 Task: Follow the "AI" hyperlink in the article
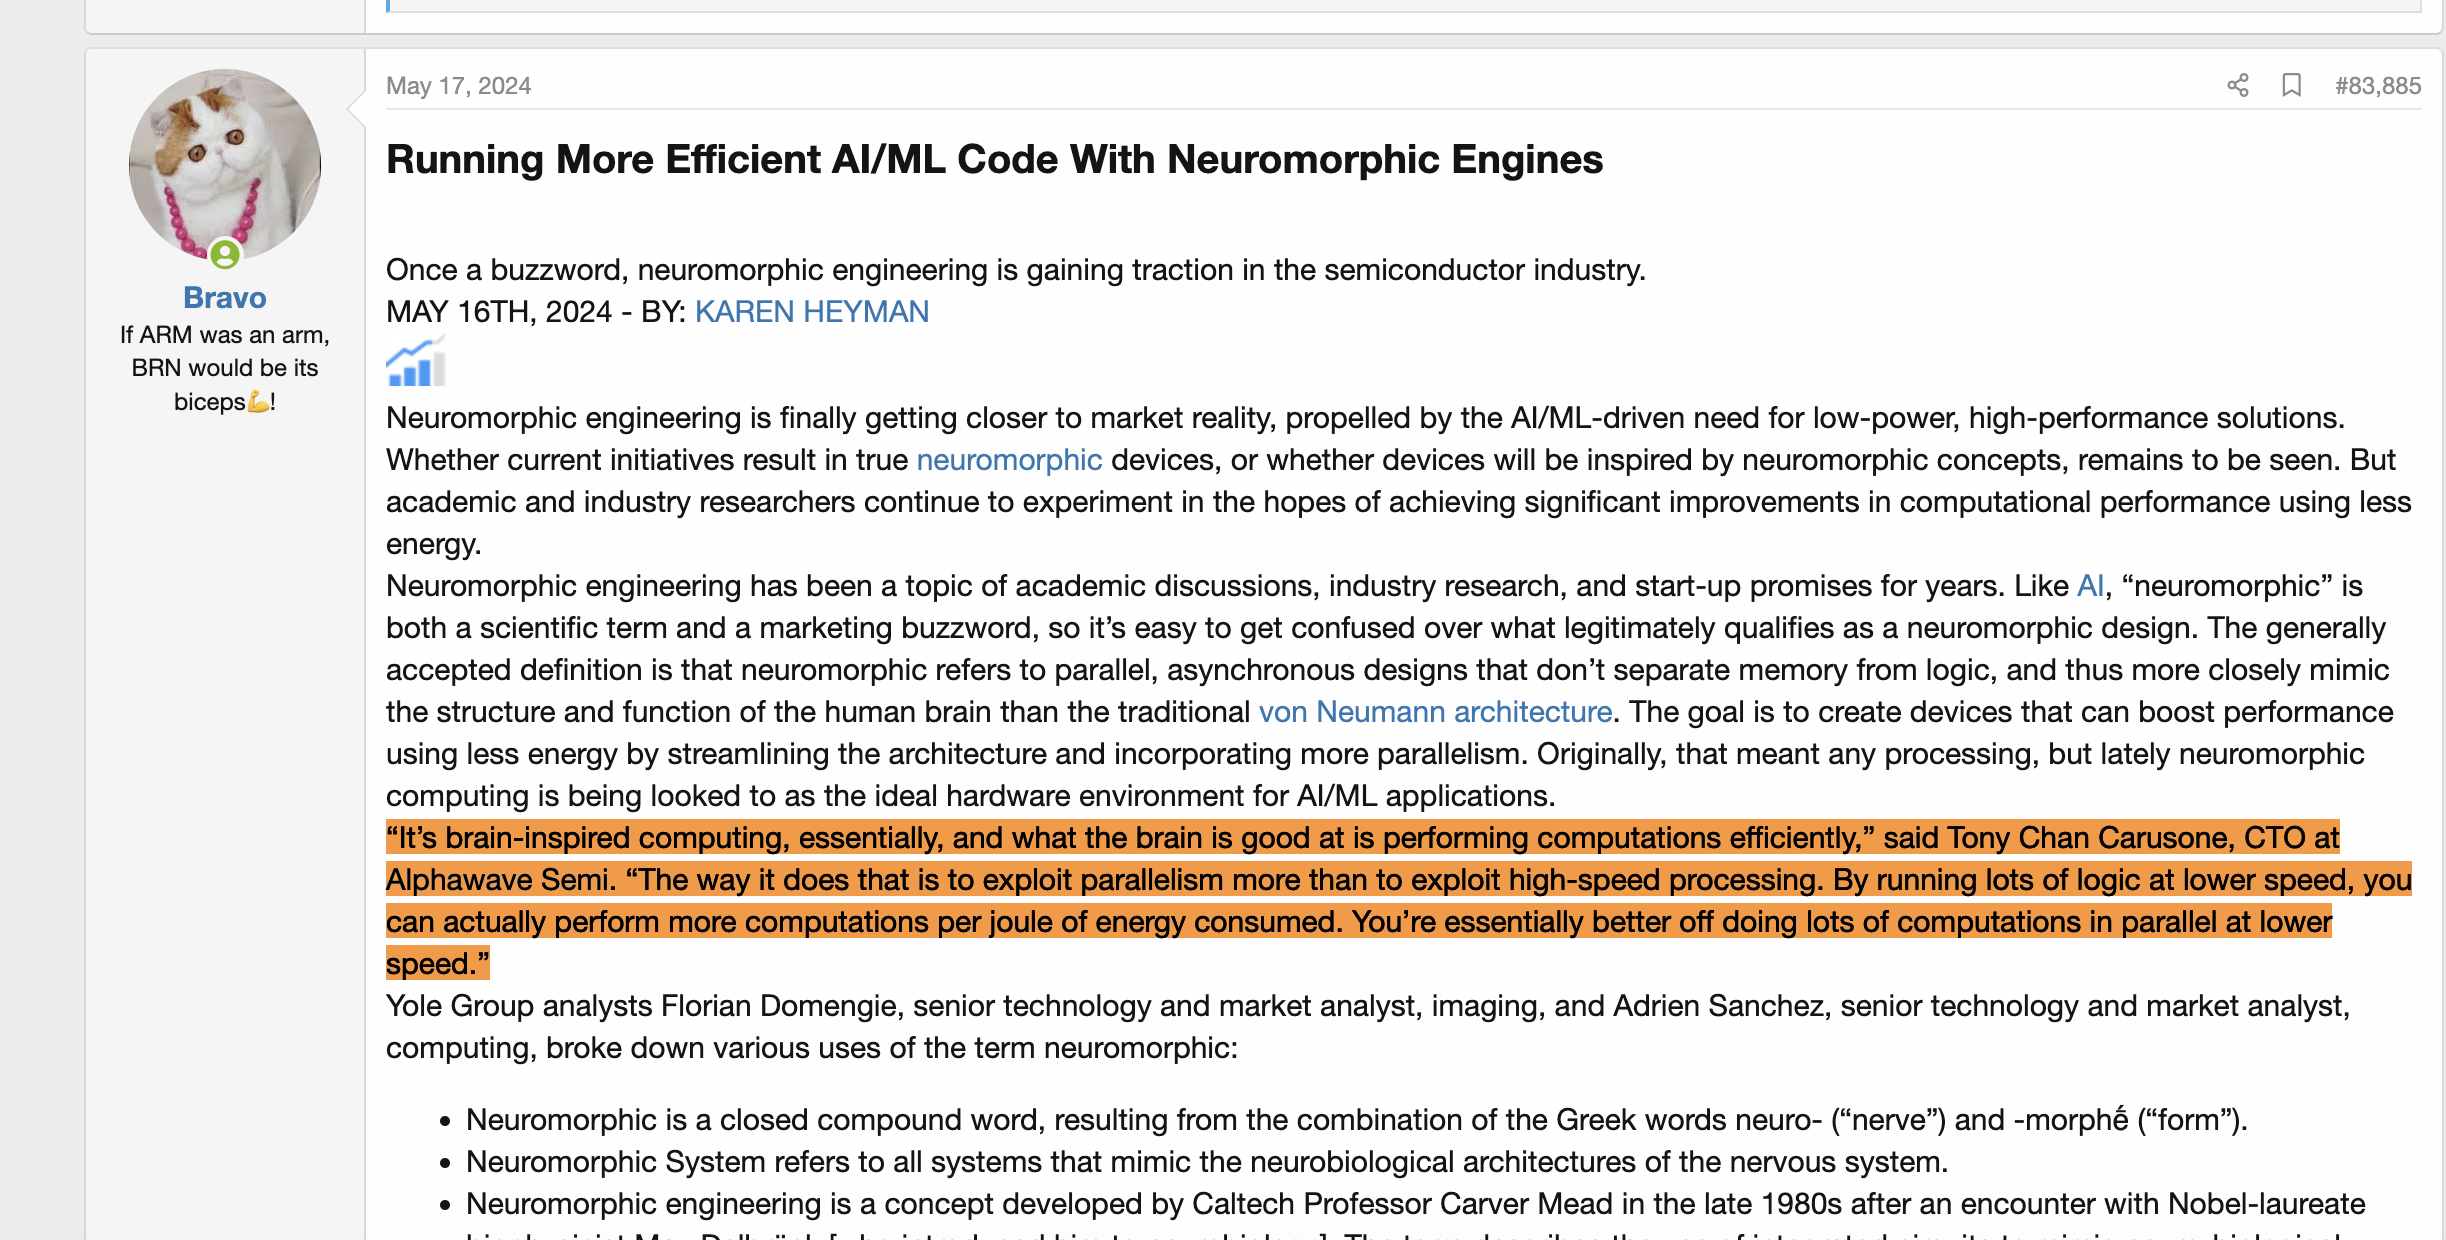point(2090,586)
